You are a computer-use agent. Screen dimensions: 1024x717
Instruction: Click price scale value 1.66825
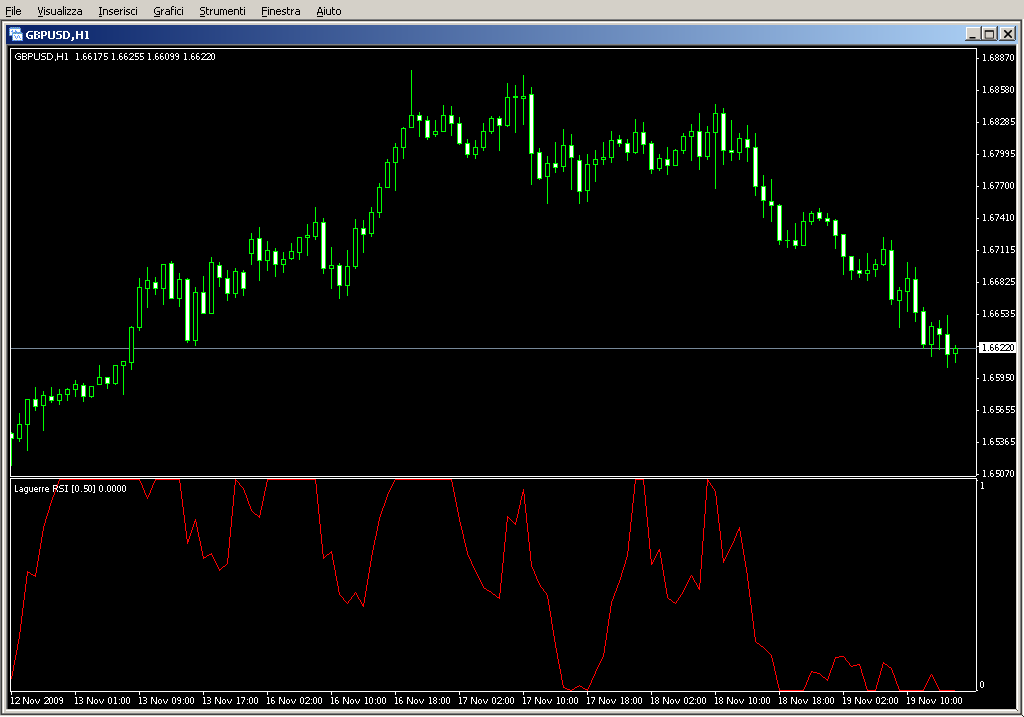click(999, 281)
